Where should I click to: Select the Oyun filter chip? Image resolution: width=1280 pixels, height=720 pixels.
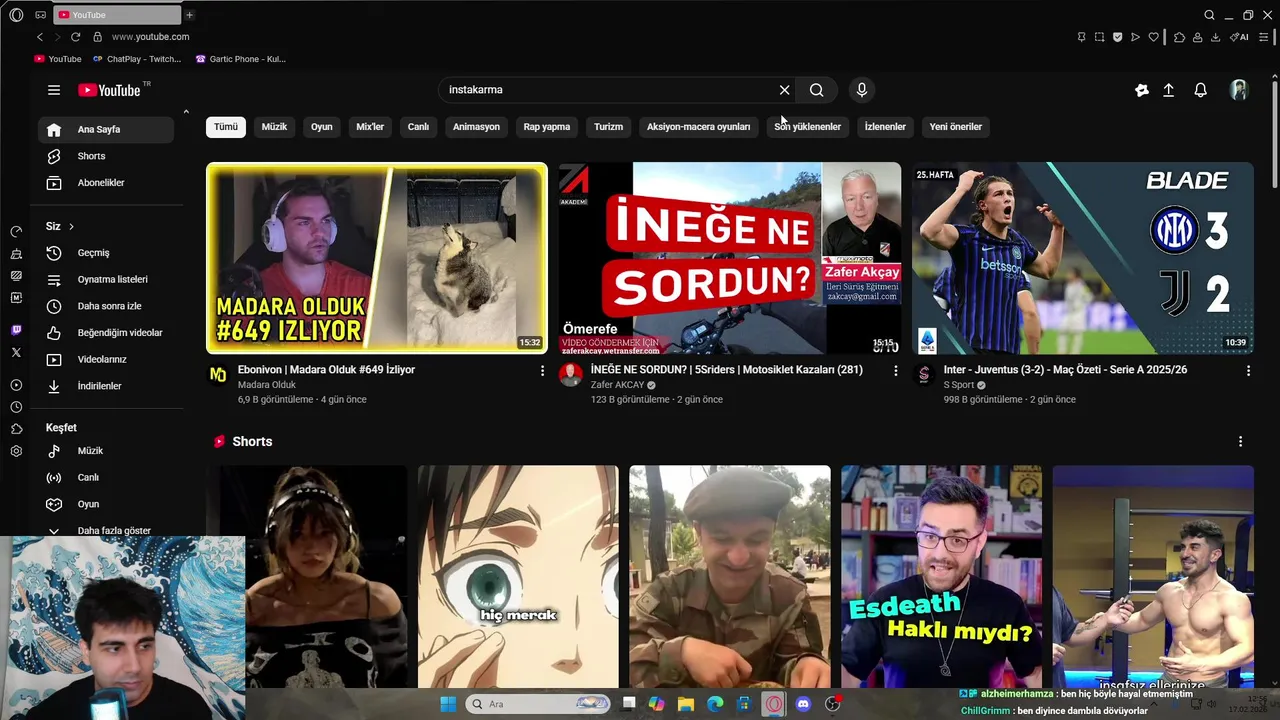click(x=322, y=127)
